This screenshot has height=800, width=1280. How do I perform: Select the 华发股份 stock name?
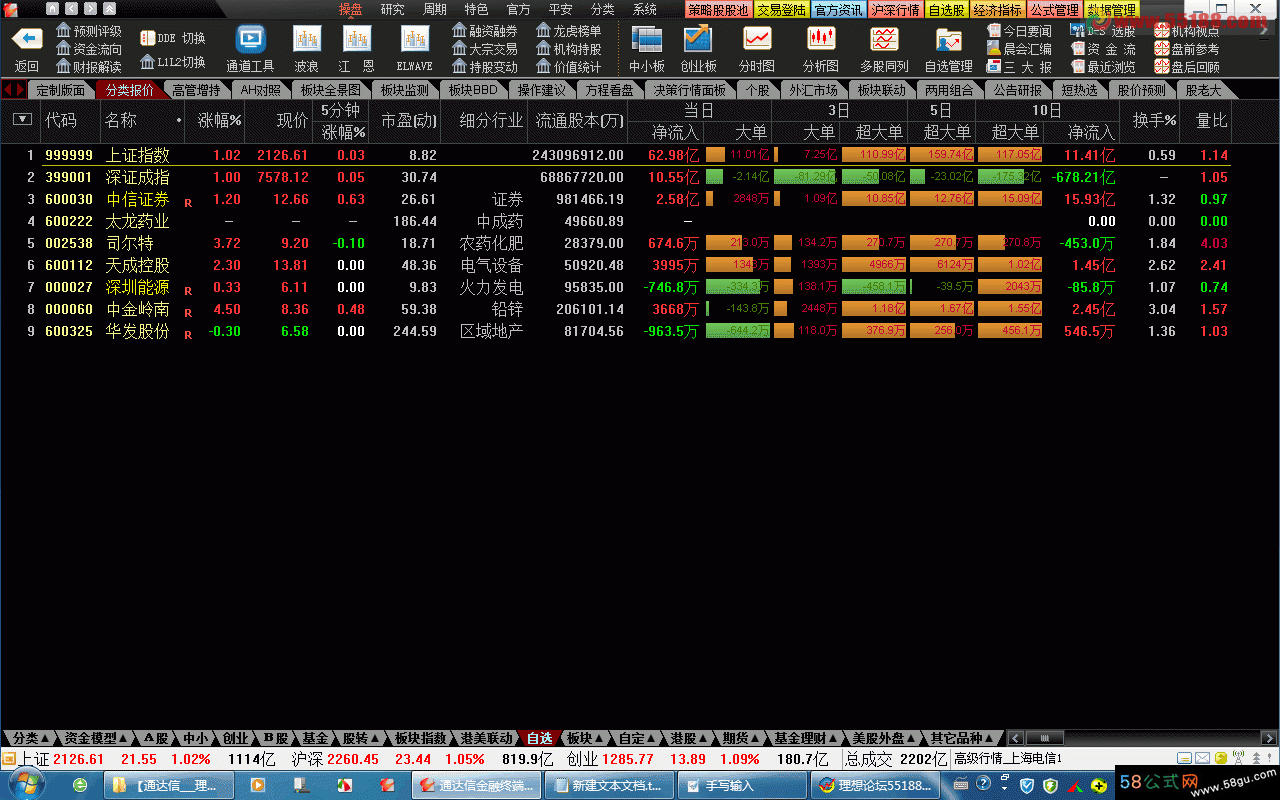pos(138,331)
